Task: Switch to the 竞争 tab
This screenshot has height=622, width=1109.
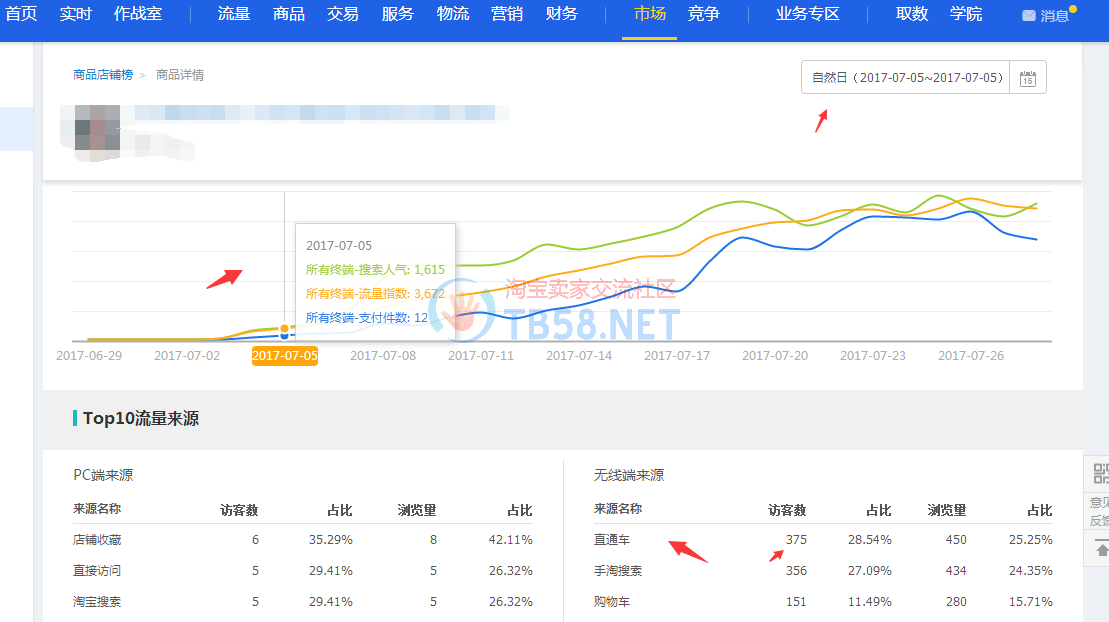Action: click(703, 14)
